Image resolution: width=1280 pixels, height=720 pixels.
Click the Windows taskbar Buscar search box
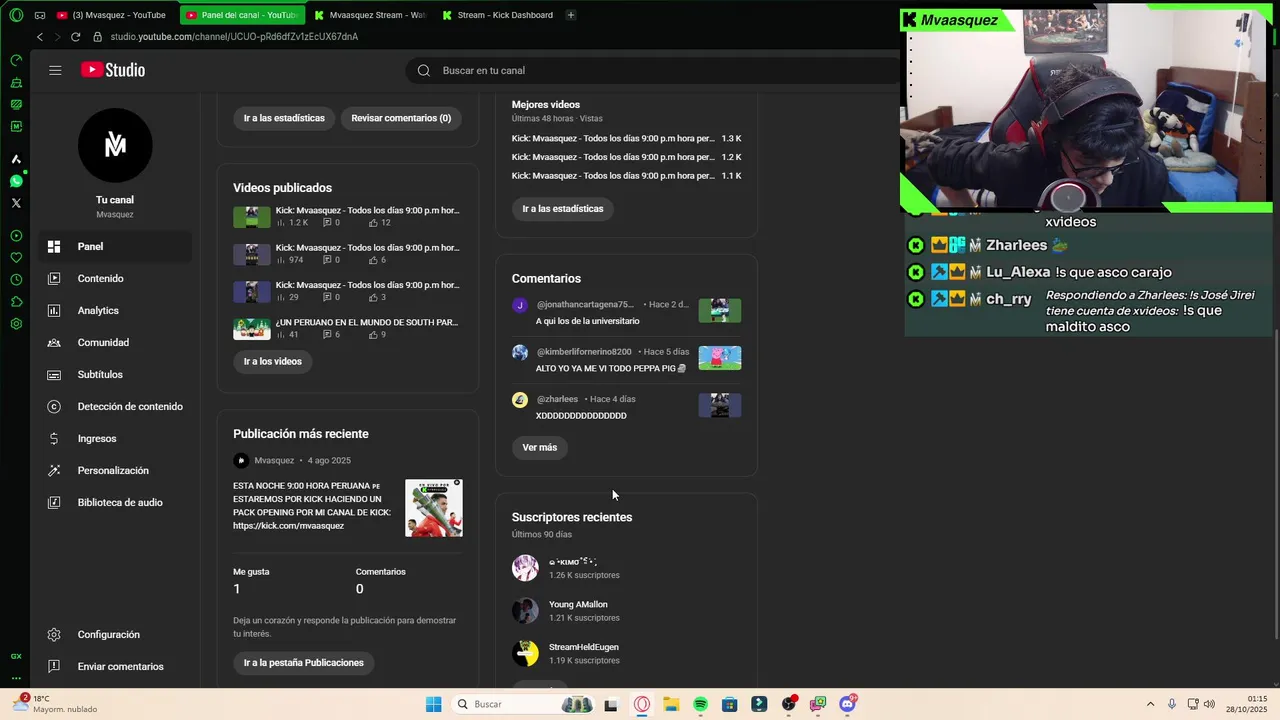point(523,704)
